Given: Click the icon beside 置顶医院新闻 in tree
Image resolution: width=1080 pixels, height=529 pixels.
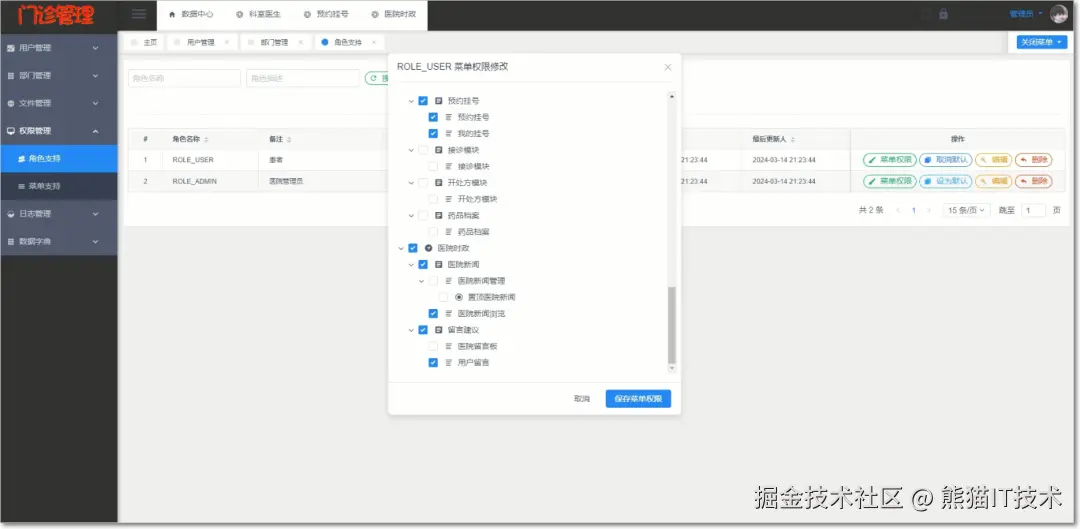Looking at the screenshot, I should point(459,298).
